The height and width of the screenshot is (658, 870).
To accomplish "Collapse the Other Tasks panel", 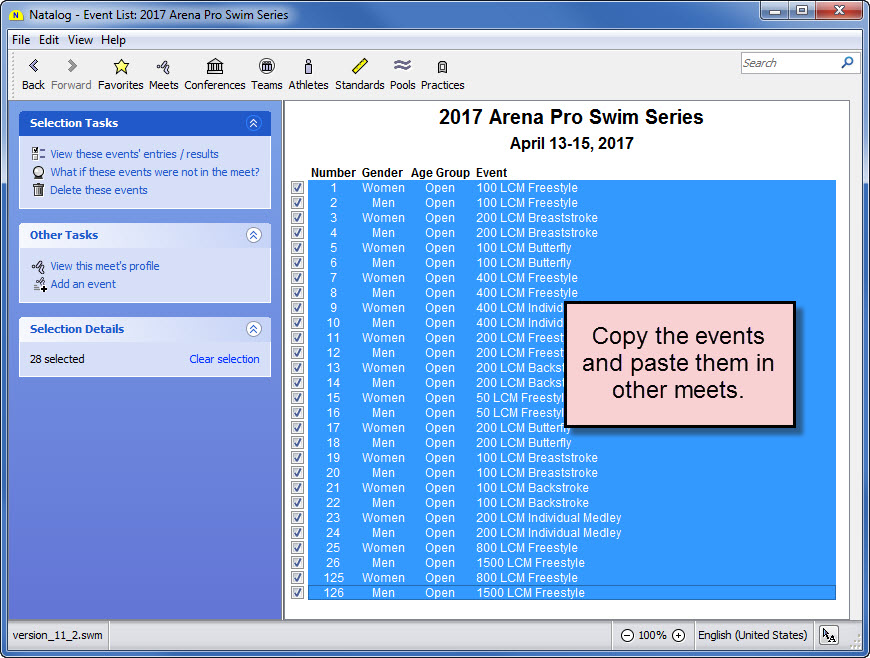I will [x=253, y=235].
